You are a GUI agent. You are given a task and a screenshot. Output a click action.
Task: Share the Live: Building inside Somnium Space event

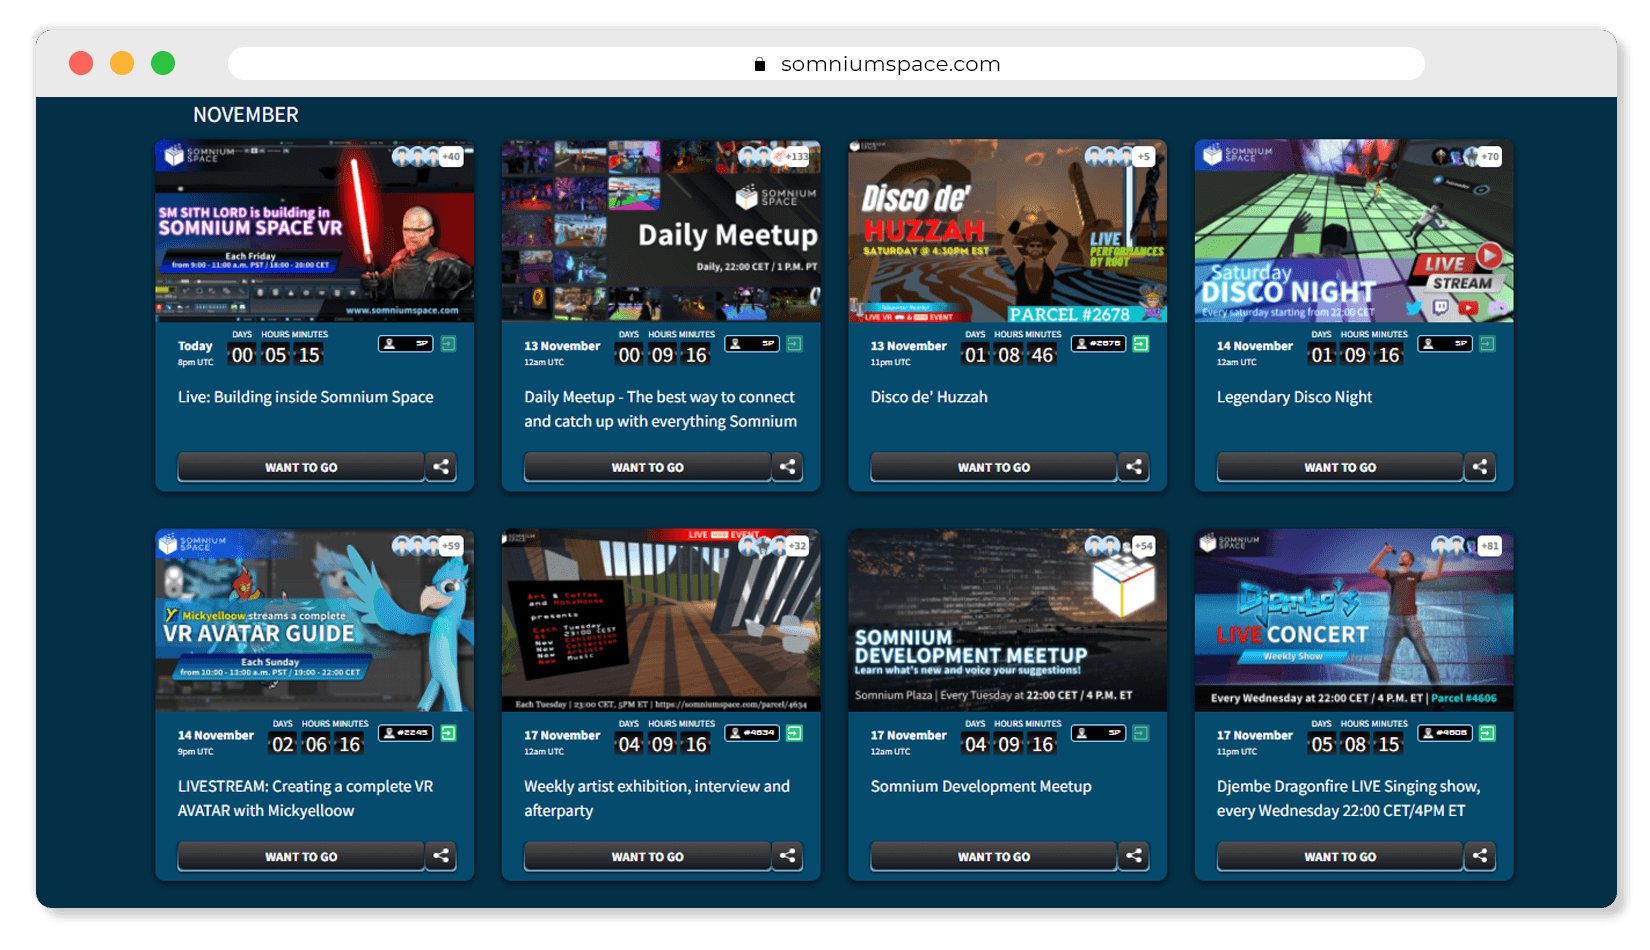441,467
